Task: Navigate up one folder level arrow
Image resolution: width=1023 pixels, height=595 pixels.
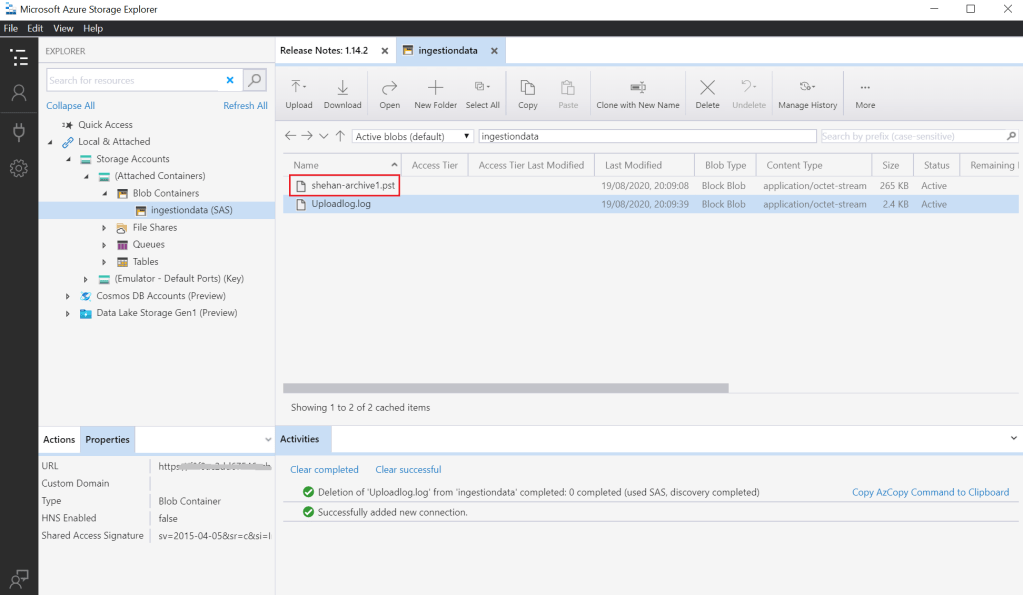Action: 340,136
